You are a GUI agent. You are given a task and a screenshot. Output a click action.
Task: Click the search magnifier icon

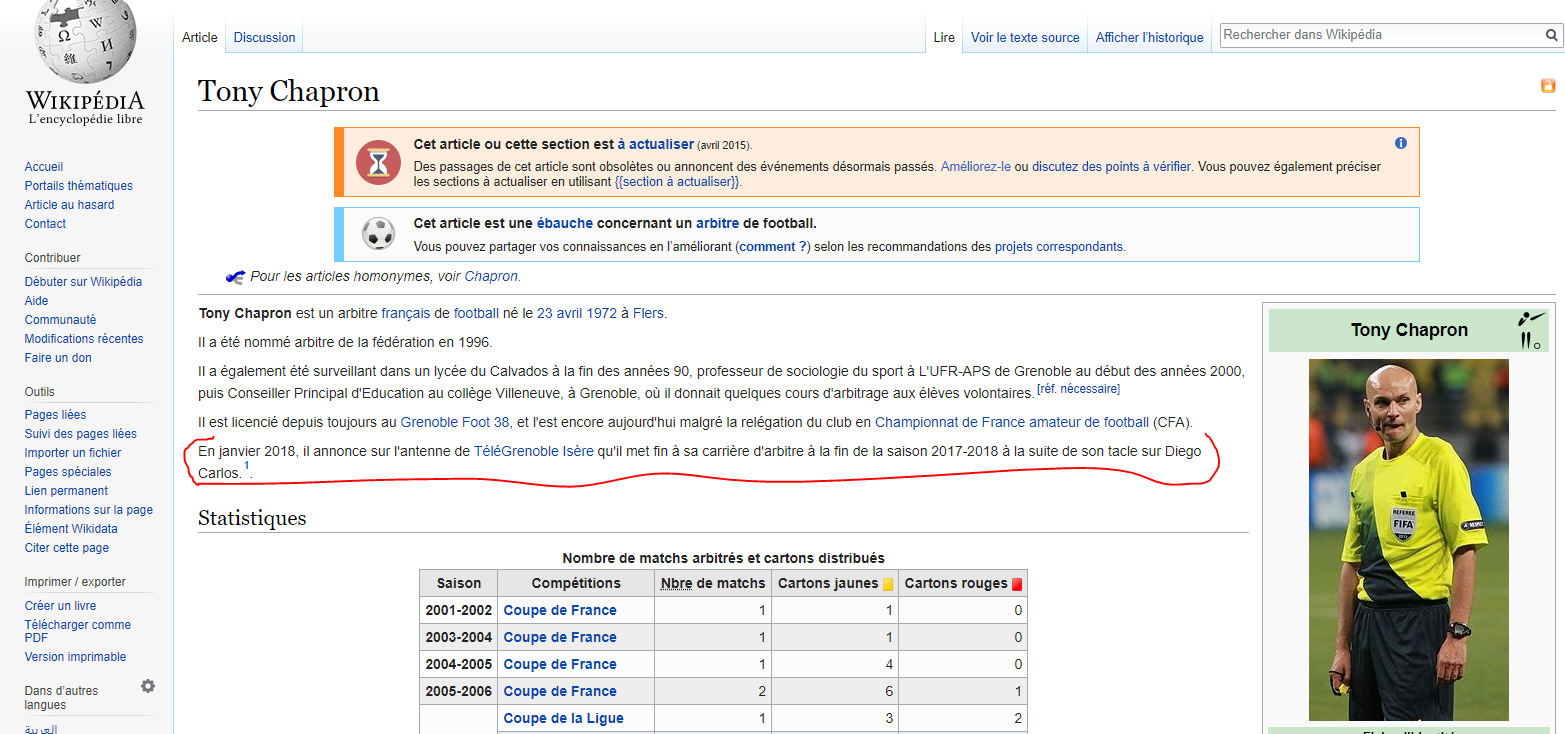point(1552,35)
